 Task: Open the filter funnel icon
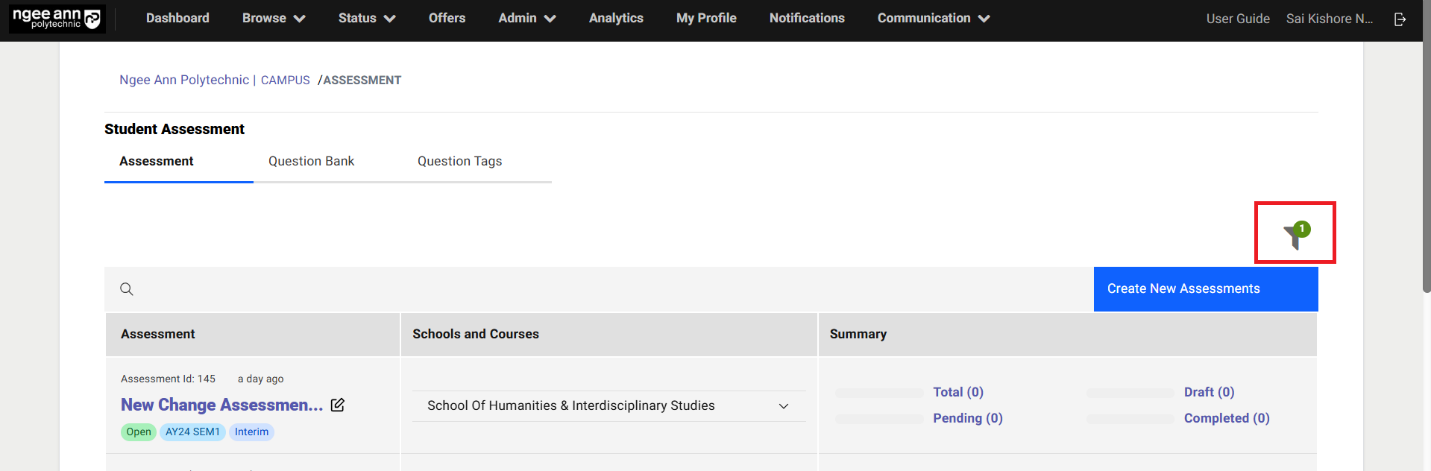click(1294, 235)
